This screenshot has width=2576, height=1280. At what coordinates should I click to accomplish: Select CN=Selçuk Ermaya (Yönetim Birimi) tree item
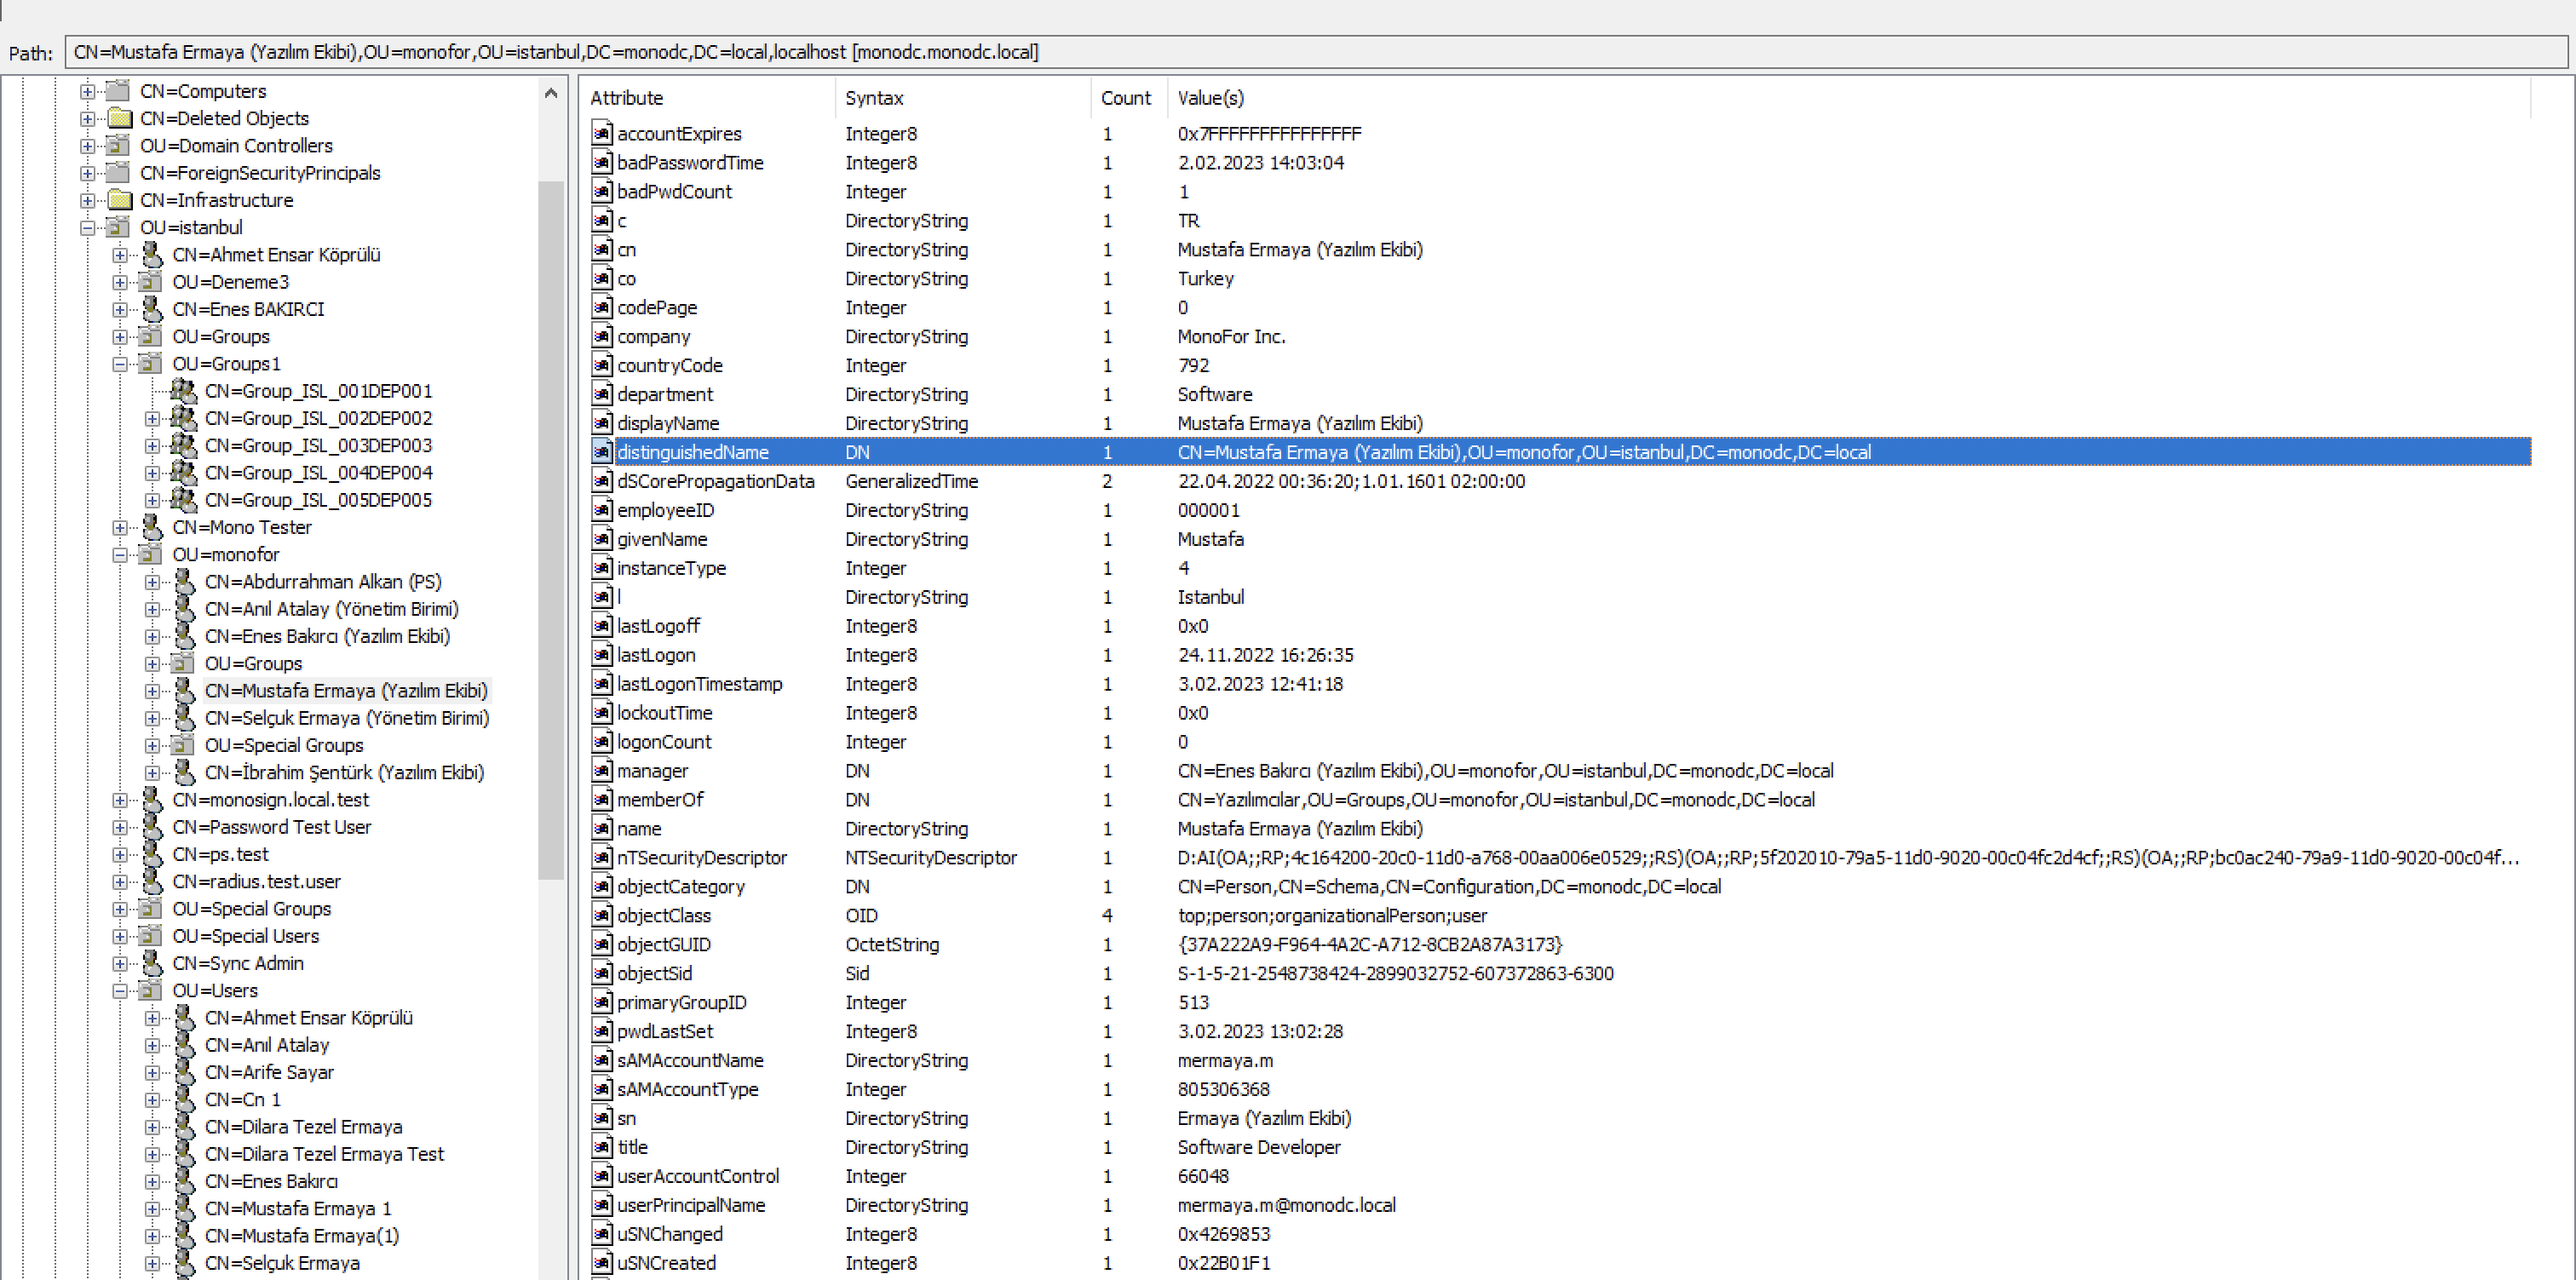tap(346, 718)
